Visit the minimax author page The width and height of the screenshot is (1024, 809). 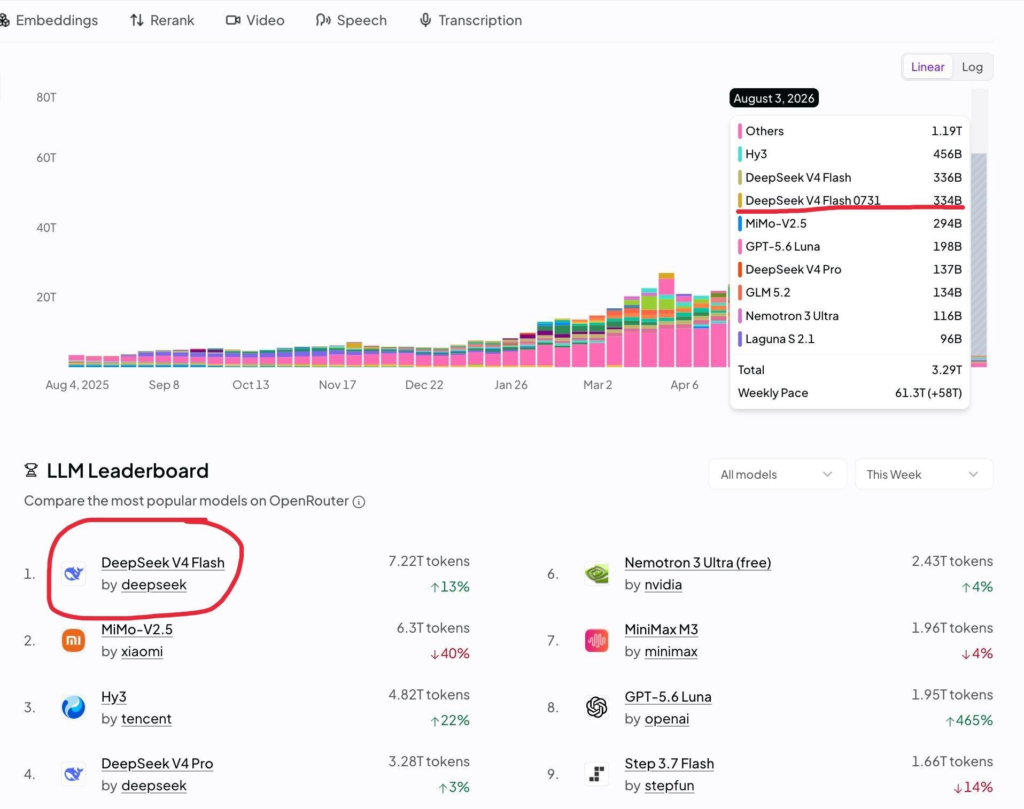[x=671, y=651]
